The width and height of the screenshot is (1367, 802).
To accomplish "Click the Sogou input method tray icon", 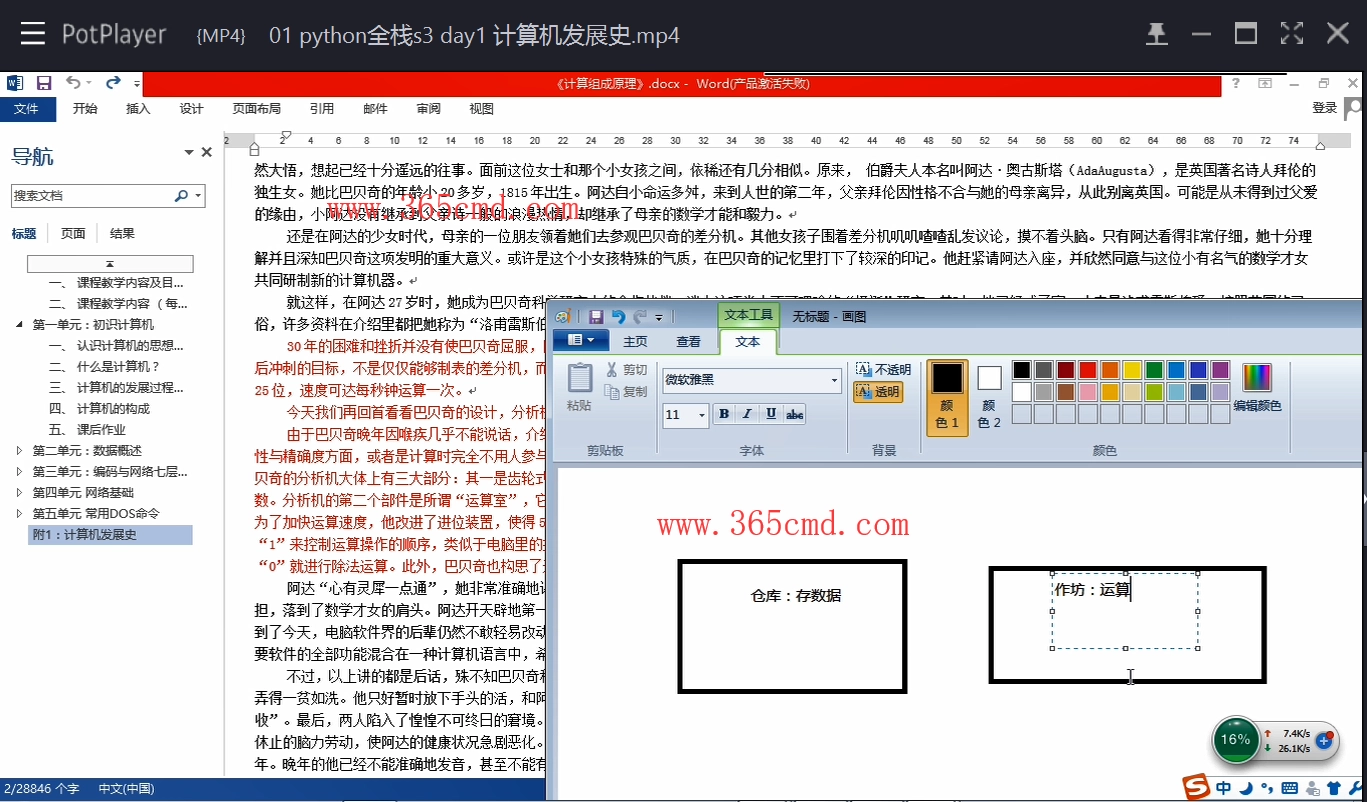I will pyautogui.click(x=1197, y=787).
